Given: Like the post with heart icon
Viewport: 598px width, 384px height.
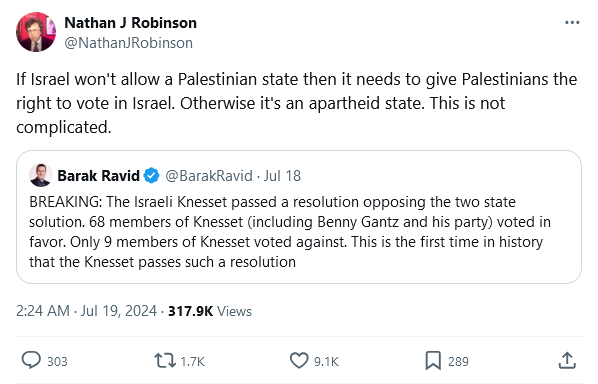Looking at the screenshot, I should click(299, 360).
